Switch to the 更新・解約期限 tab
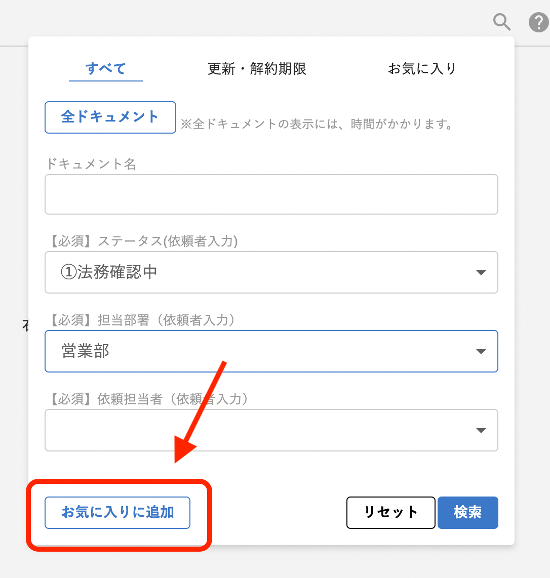This screenshot has height=578, width=550. pos(257,69)
